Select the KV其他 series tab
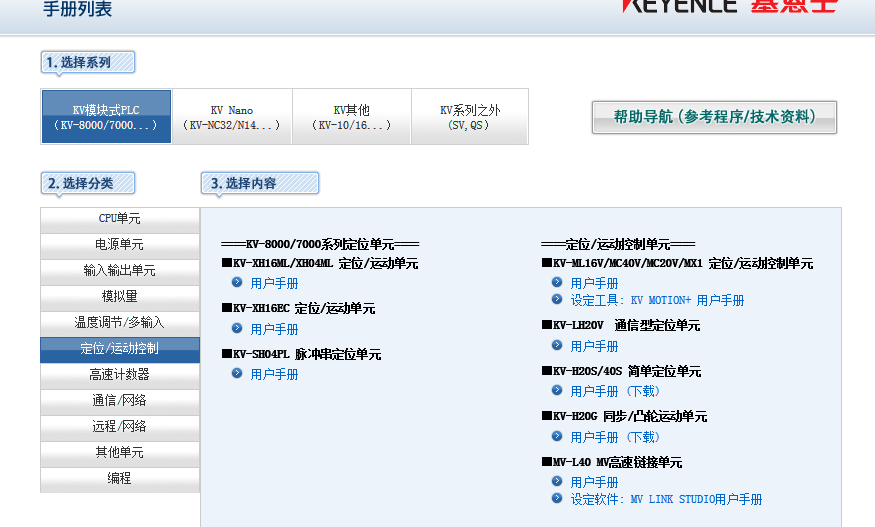 351,117
